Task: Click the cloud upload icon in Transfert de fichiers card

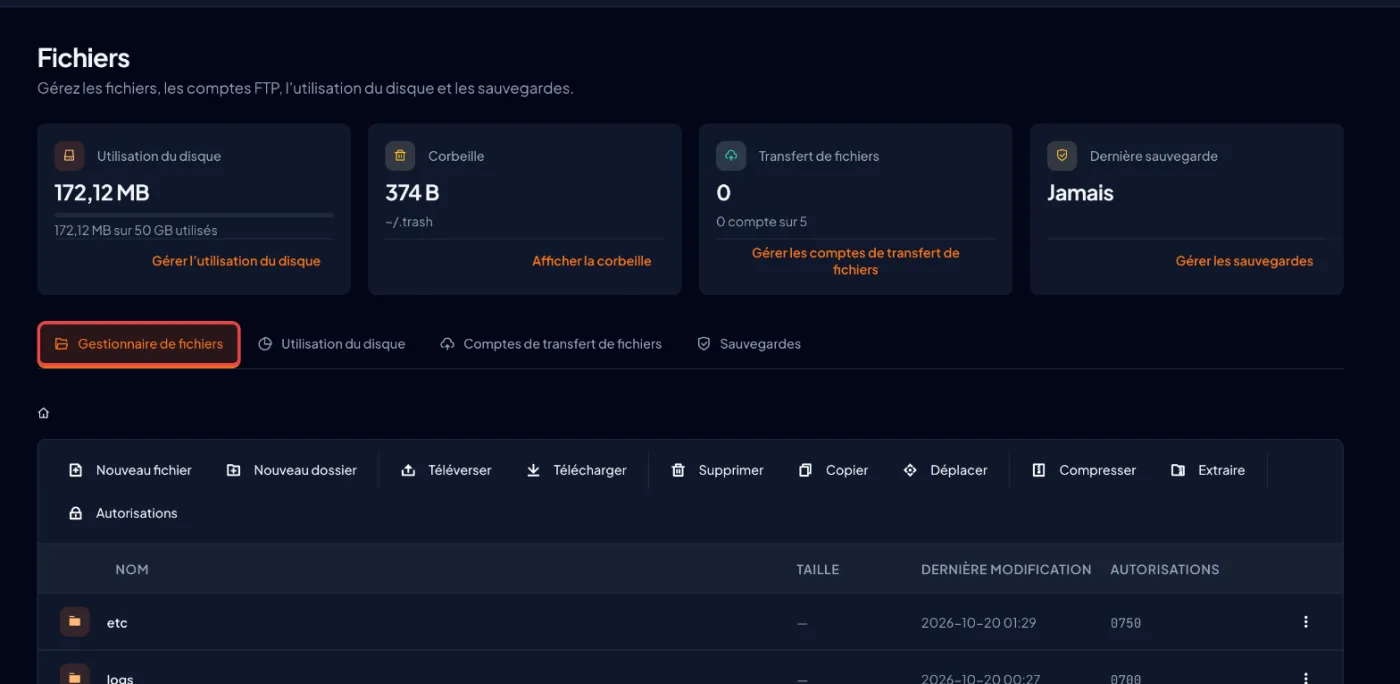Action: tap(731, 156)
